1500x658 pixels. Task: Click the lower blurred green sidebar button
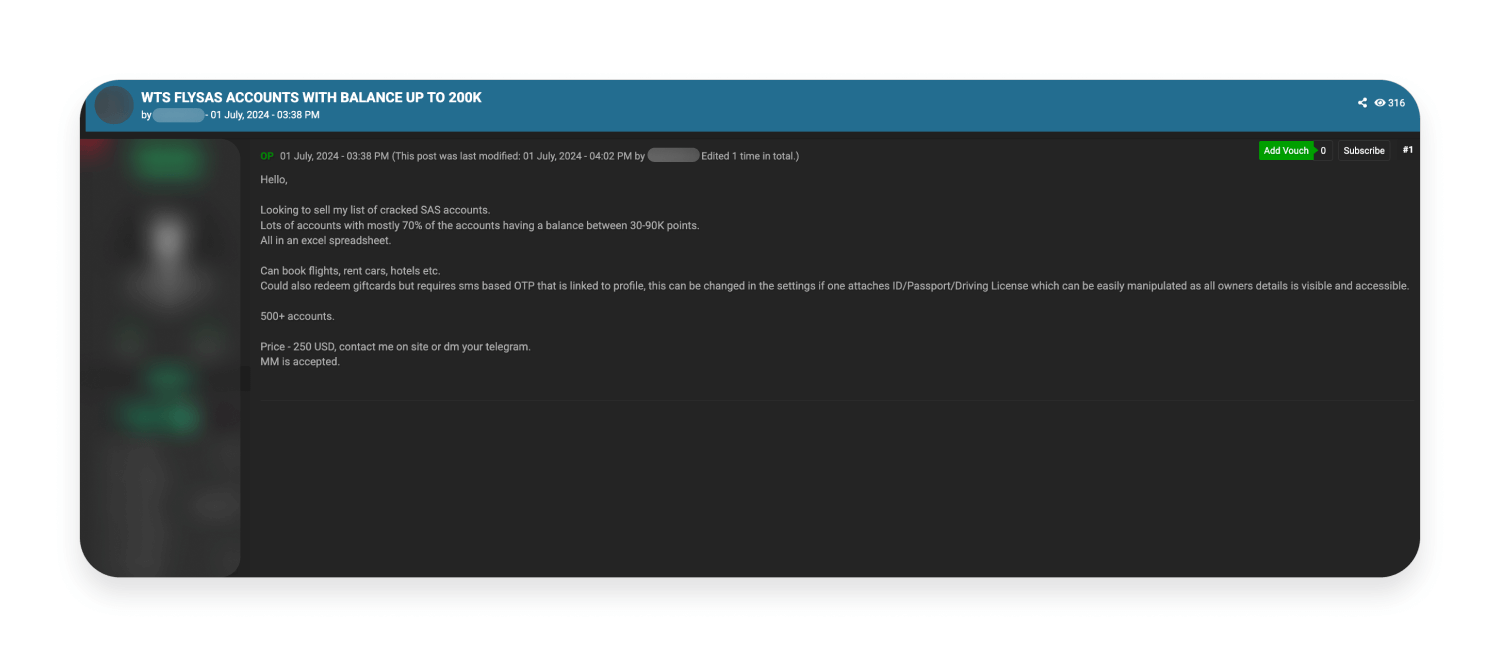tap(160, 415)
